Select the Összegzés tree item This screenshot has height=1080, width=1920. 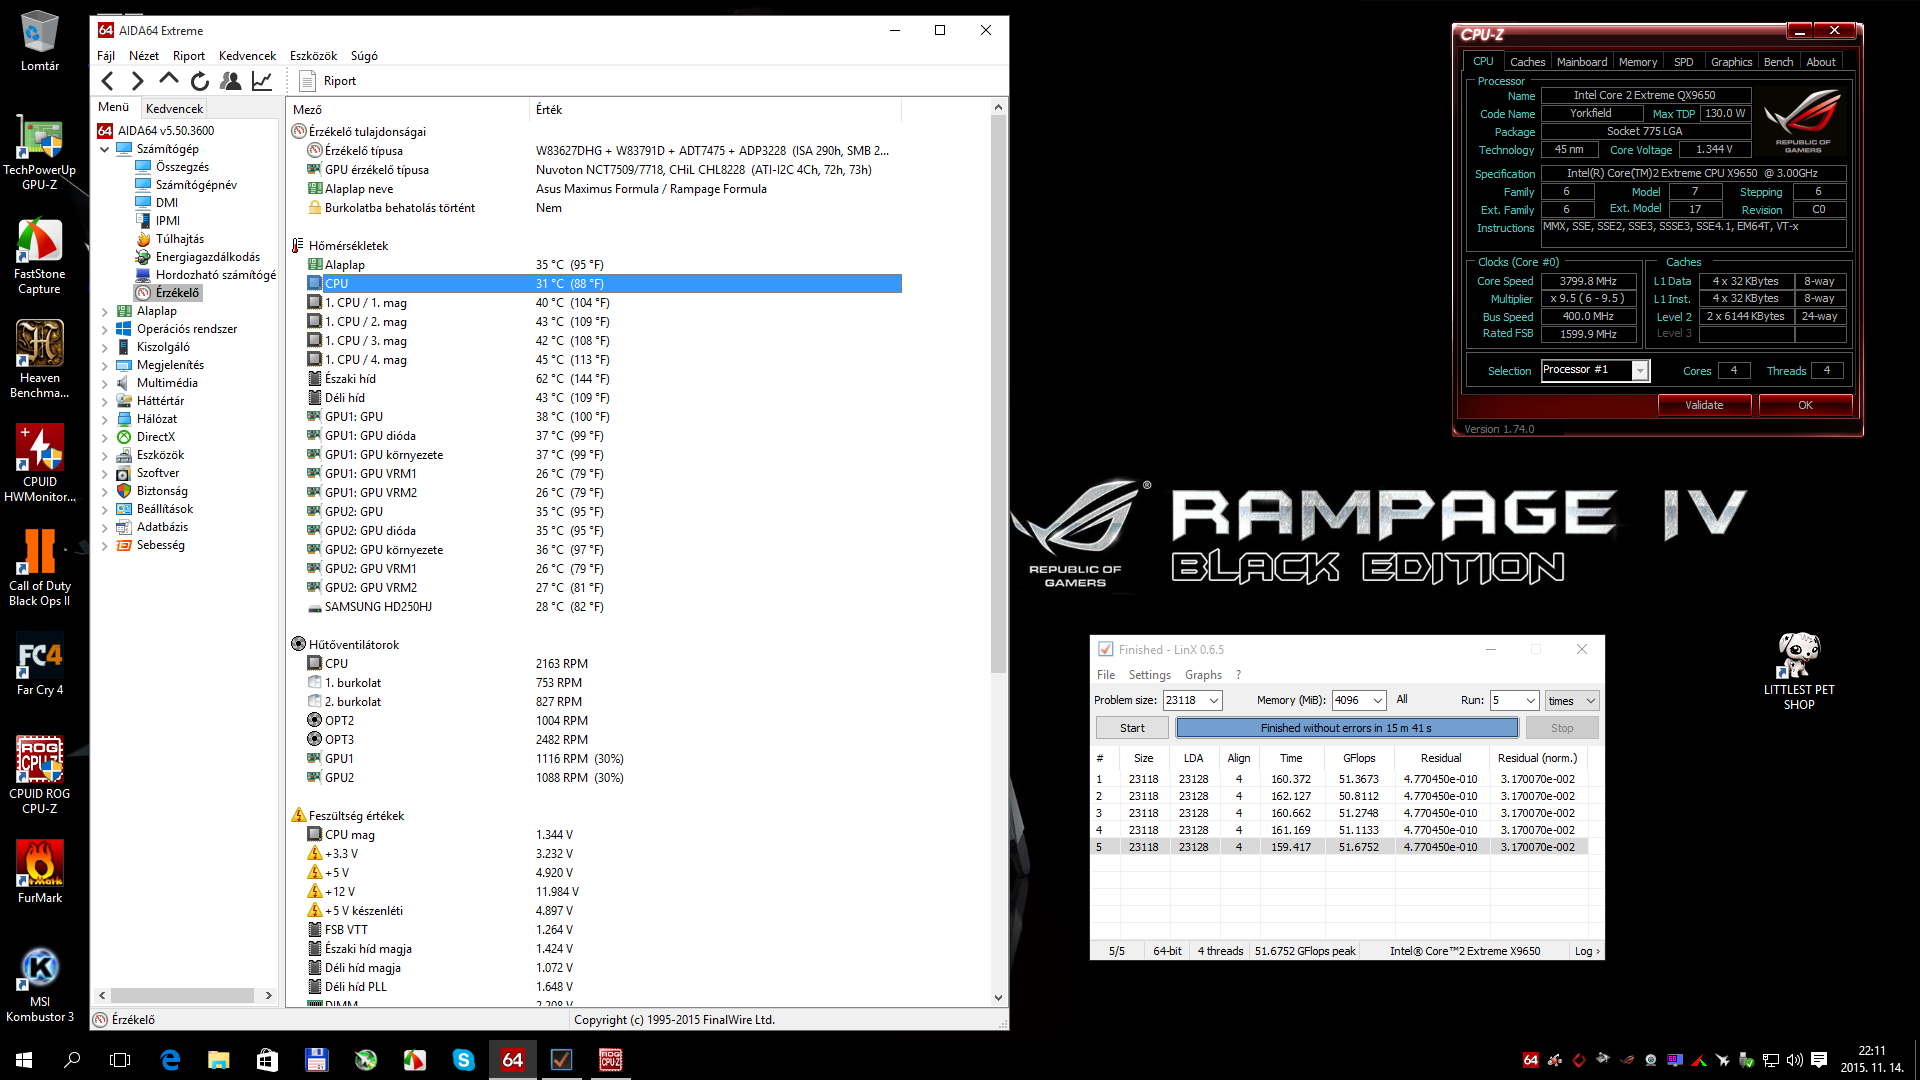coord(182,167)
